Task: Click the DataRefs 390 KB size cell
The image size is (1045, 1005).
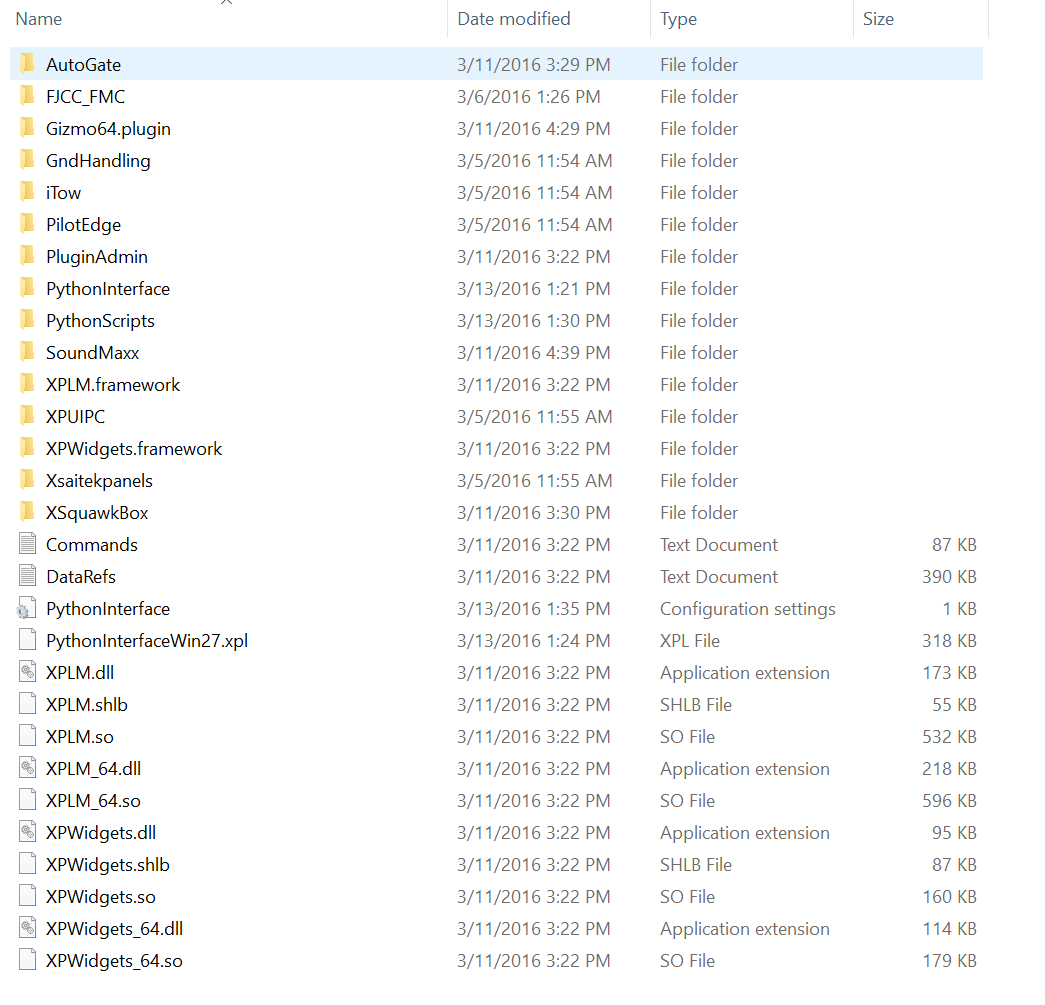Action: (x=949, y=576)
